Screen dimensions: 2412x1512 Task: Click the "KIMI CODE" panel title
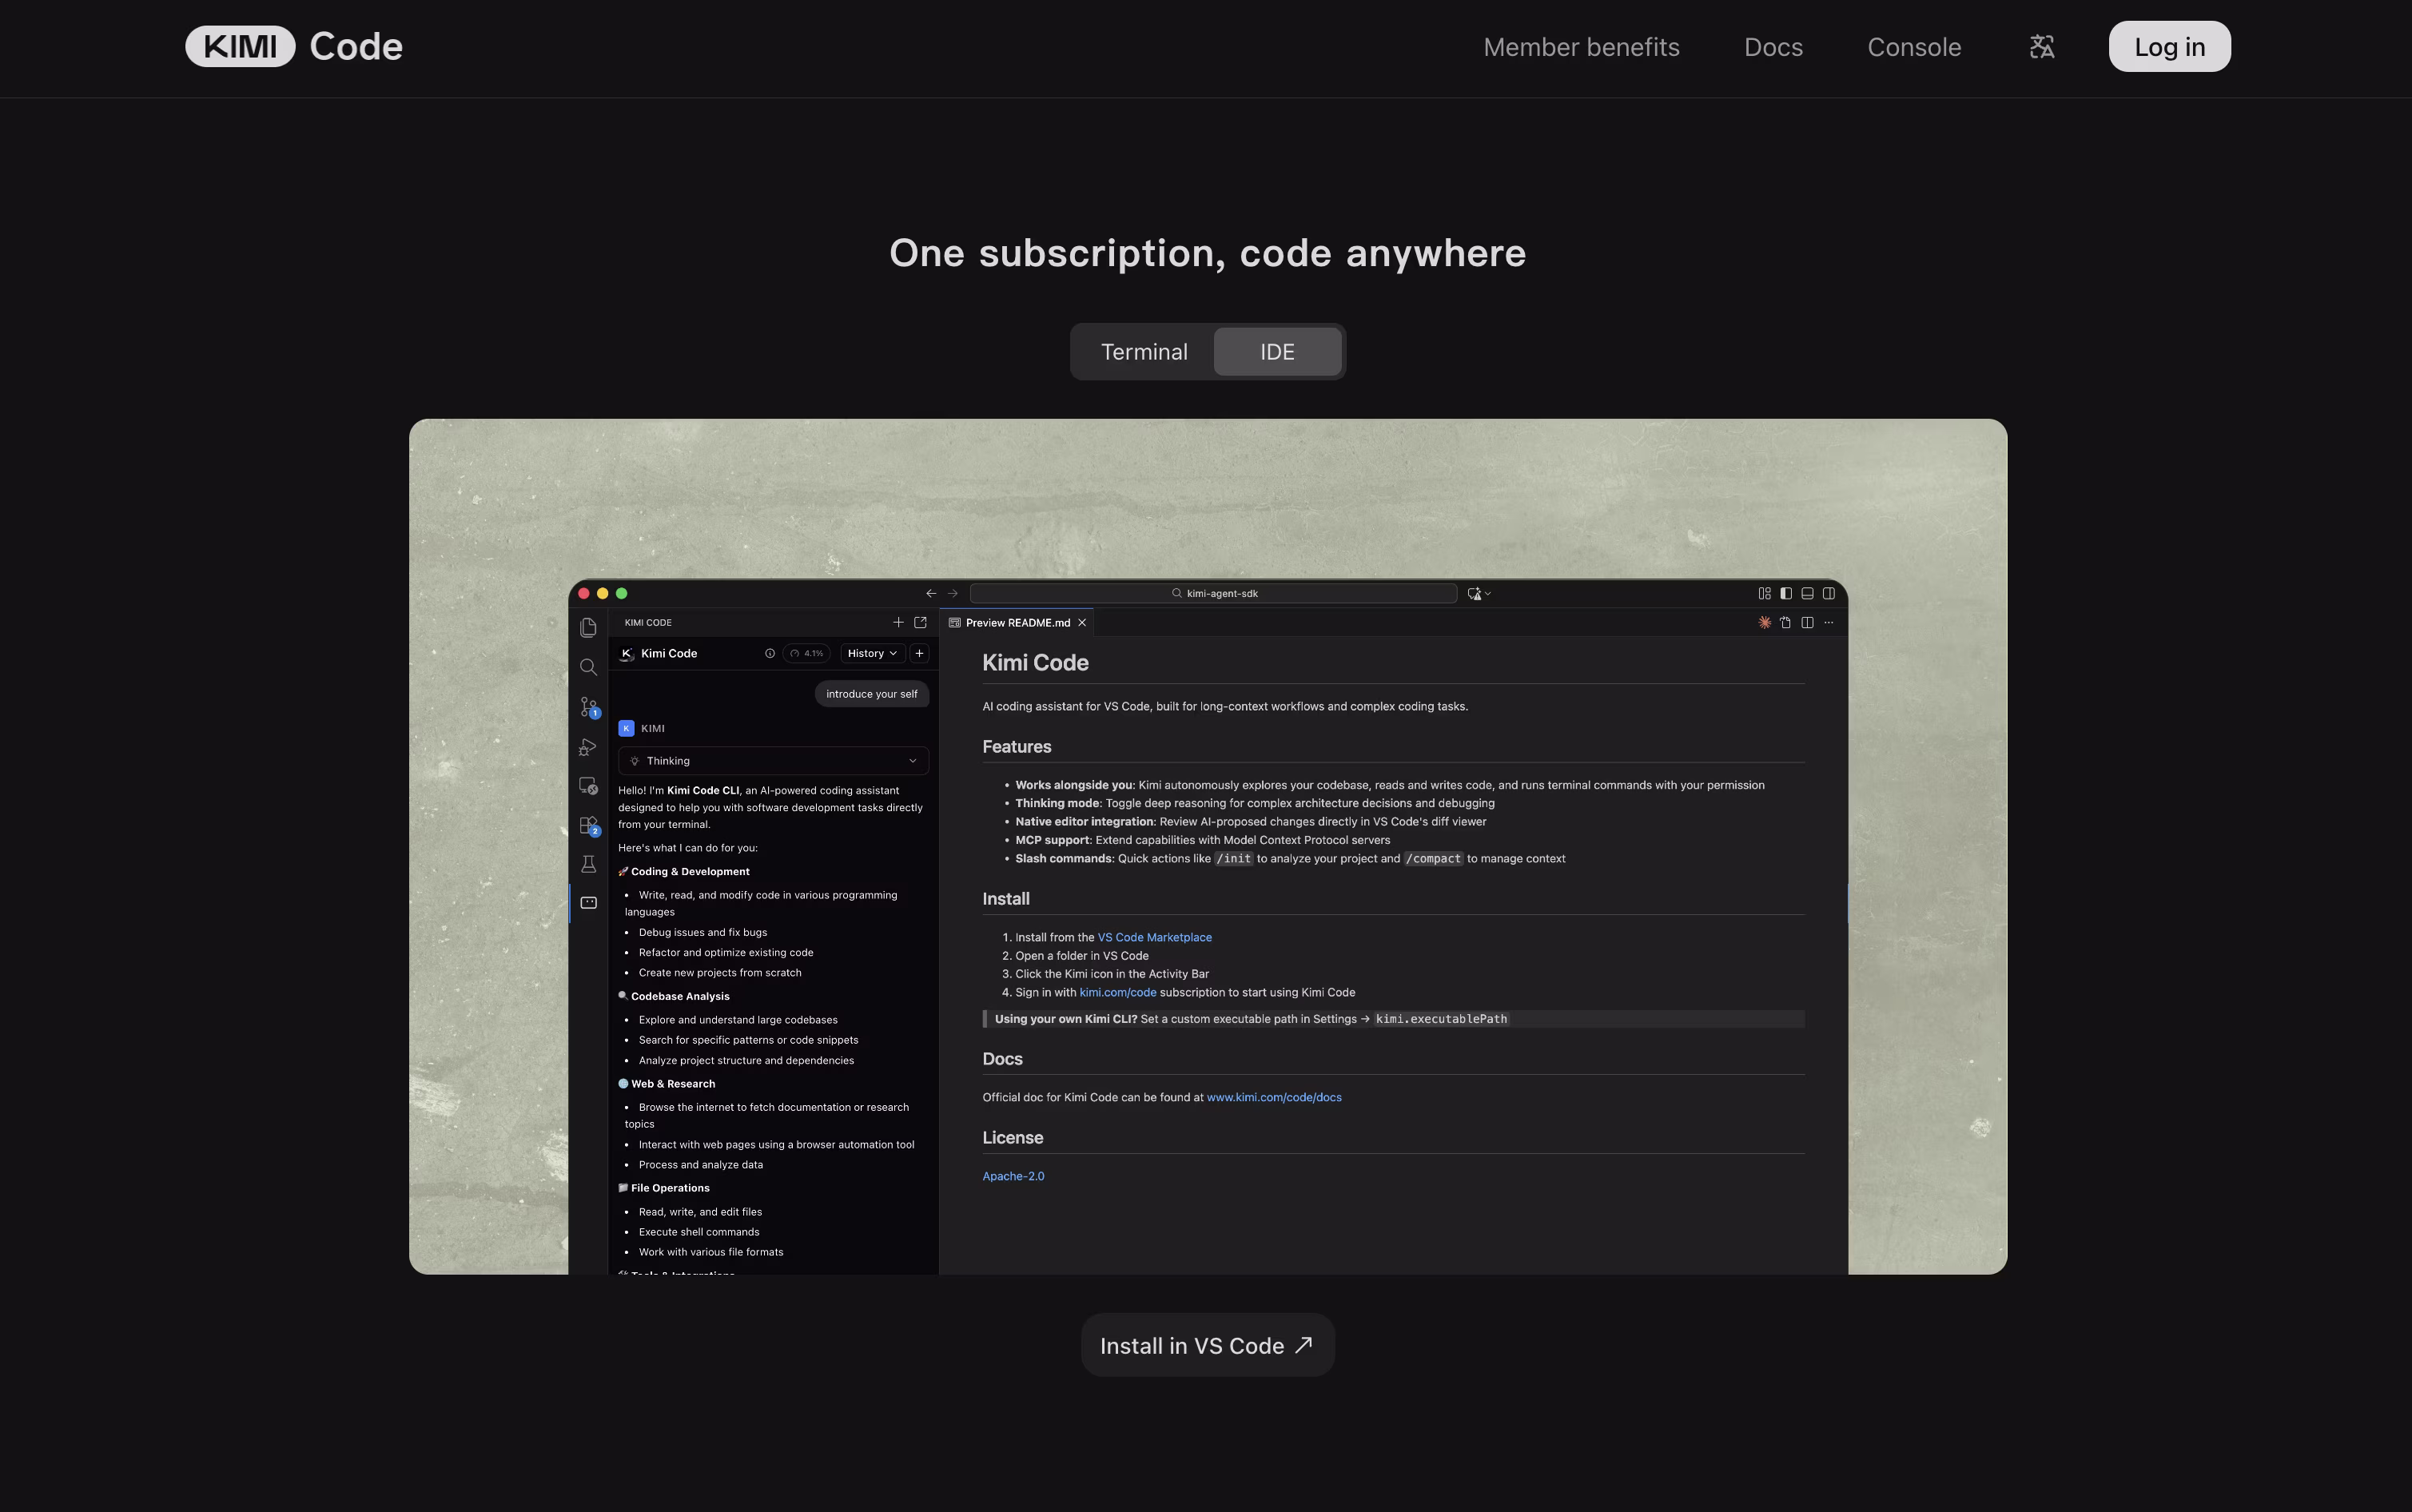point(648,622)
